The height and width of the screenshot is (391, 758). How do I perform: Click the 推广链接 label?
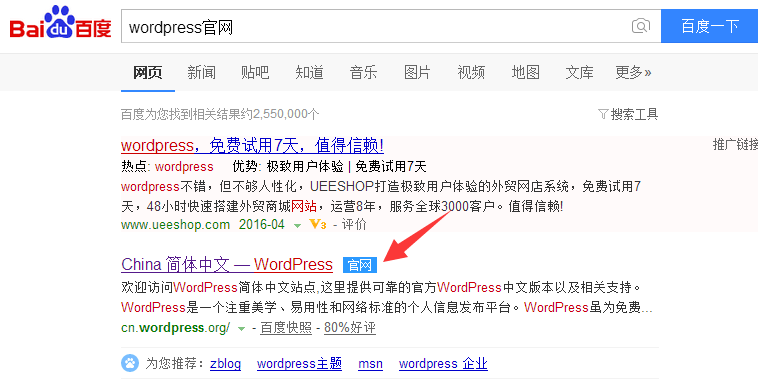[735, 144]
